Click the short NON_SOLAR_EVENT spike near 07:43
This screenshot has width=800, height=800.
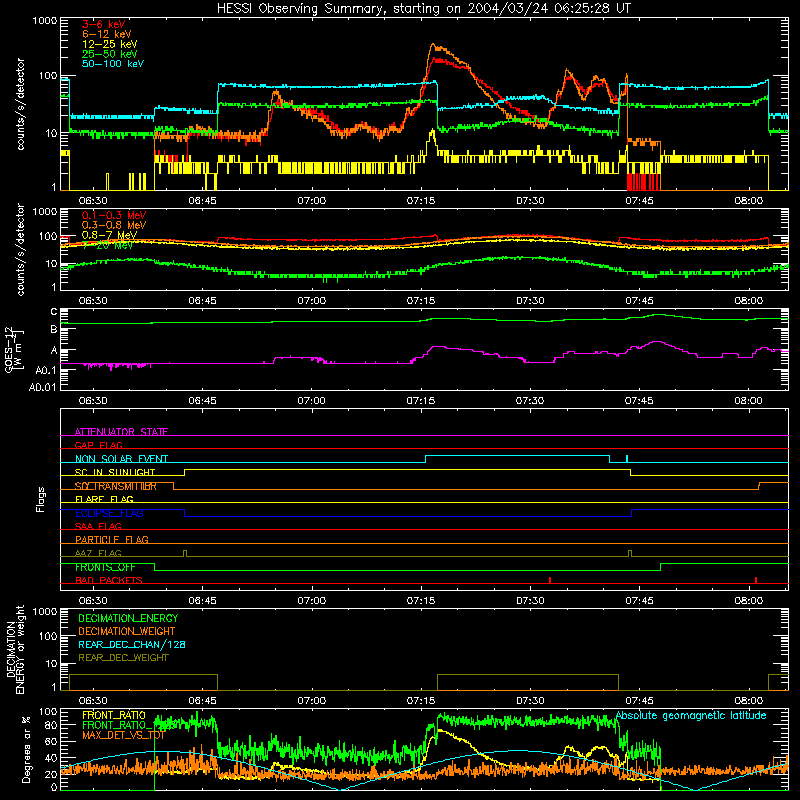coord(627,458)
